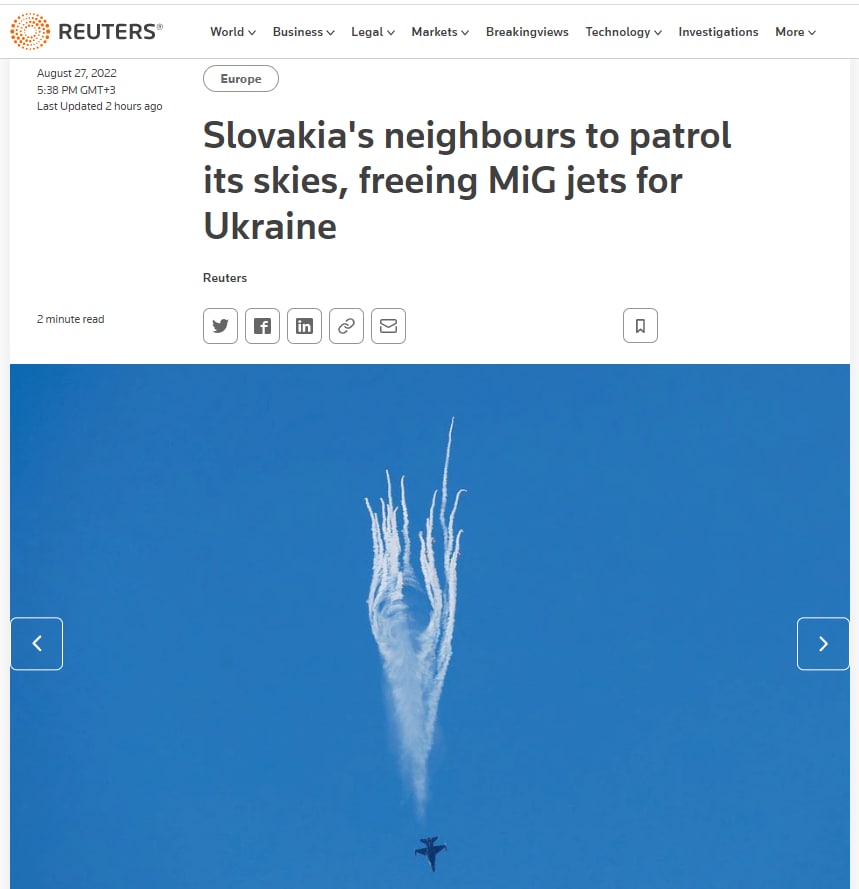Go to Reuters homepage via logo
This screenshot has width=859, height=889.
click(87, 31)
